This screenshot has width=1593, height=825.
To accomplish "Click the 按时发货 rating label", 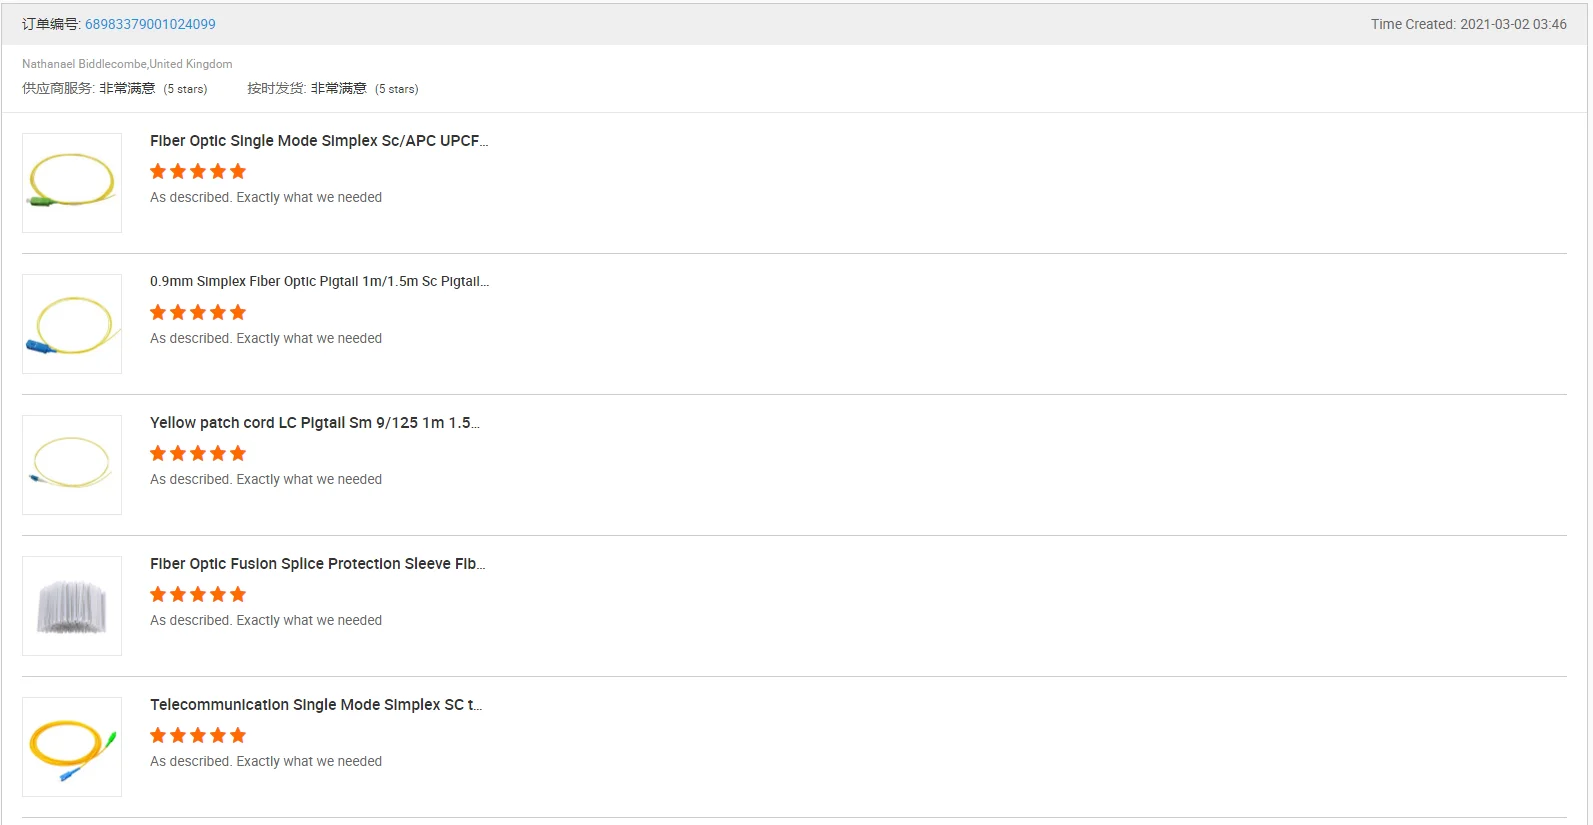I will coord(276,89).
